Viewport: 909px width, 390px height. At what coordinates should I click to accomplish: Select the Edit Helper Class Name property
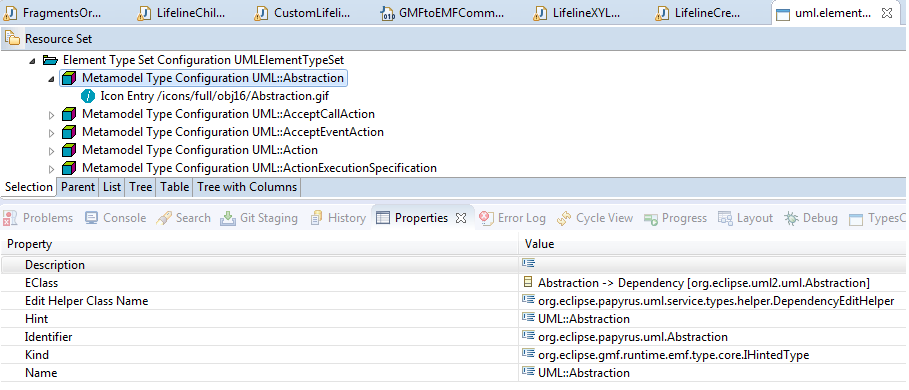click(454, 301)
